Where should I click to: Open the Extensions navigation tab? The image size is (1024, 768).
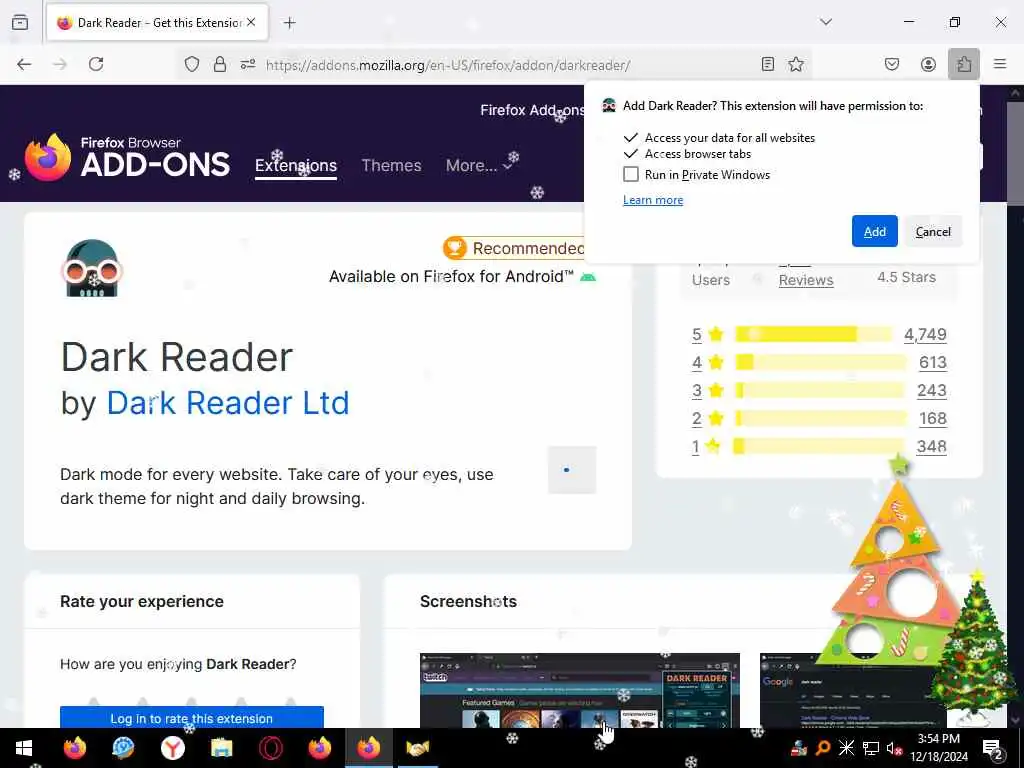(x=296, y=165)
